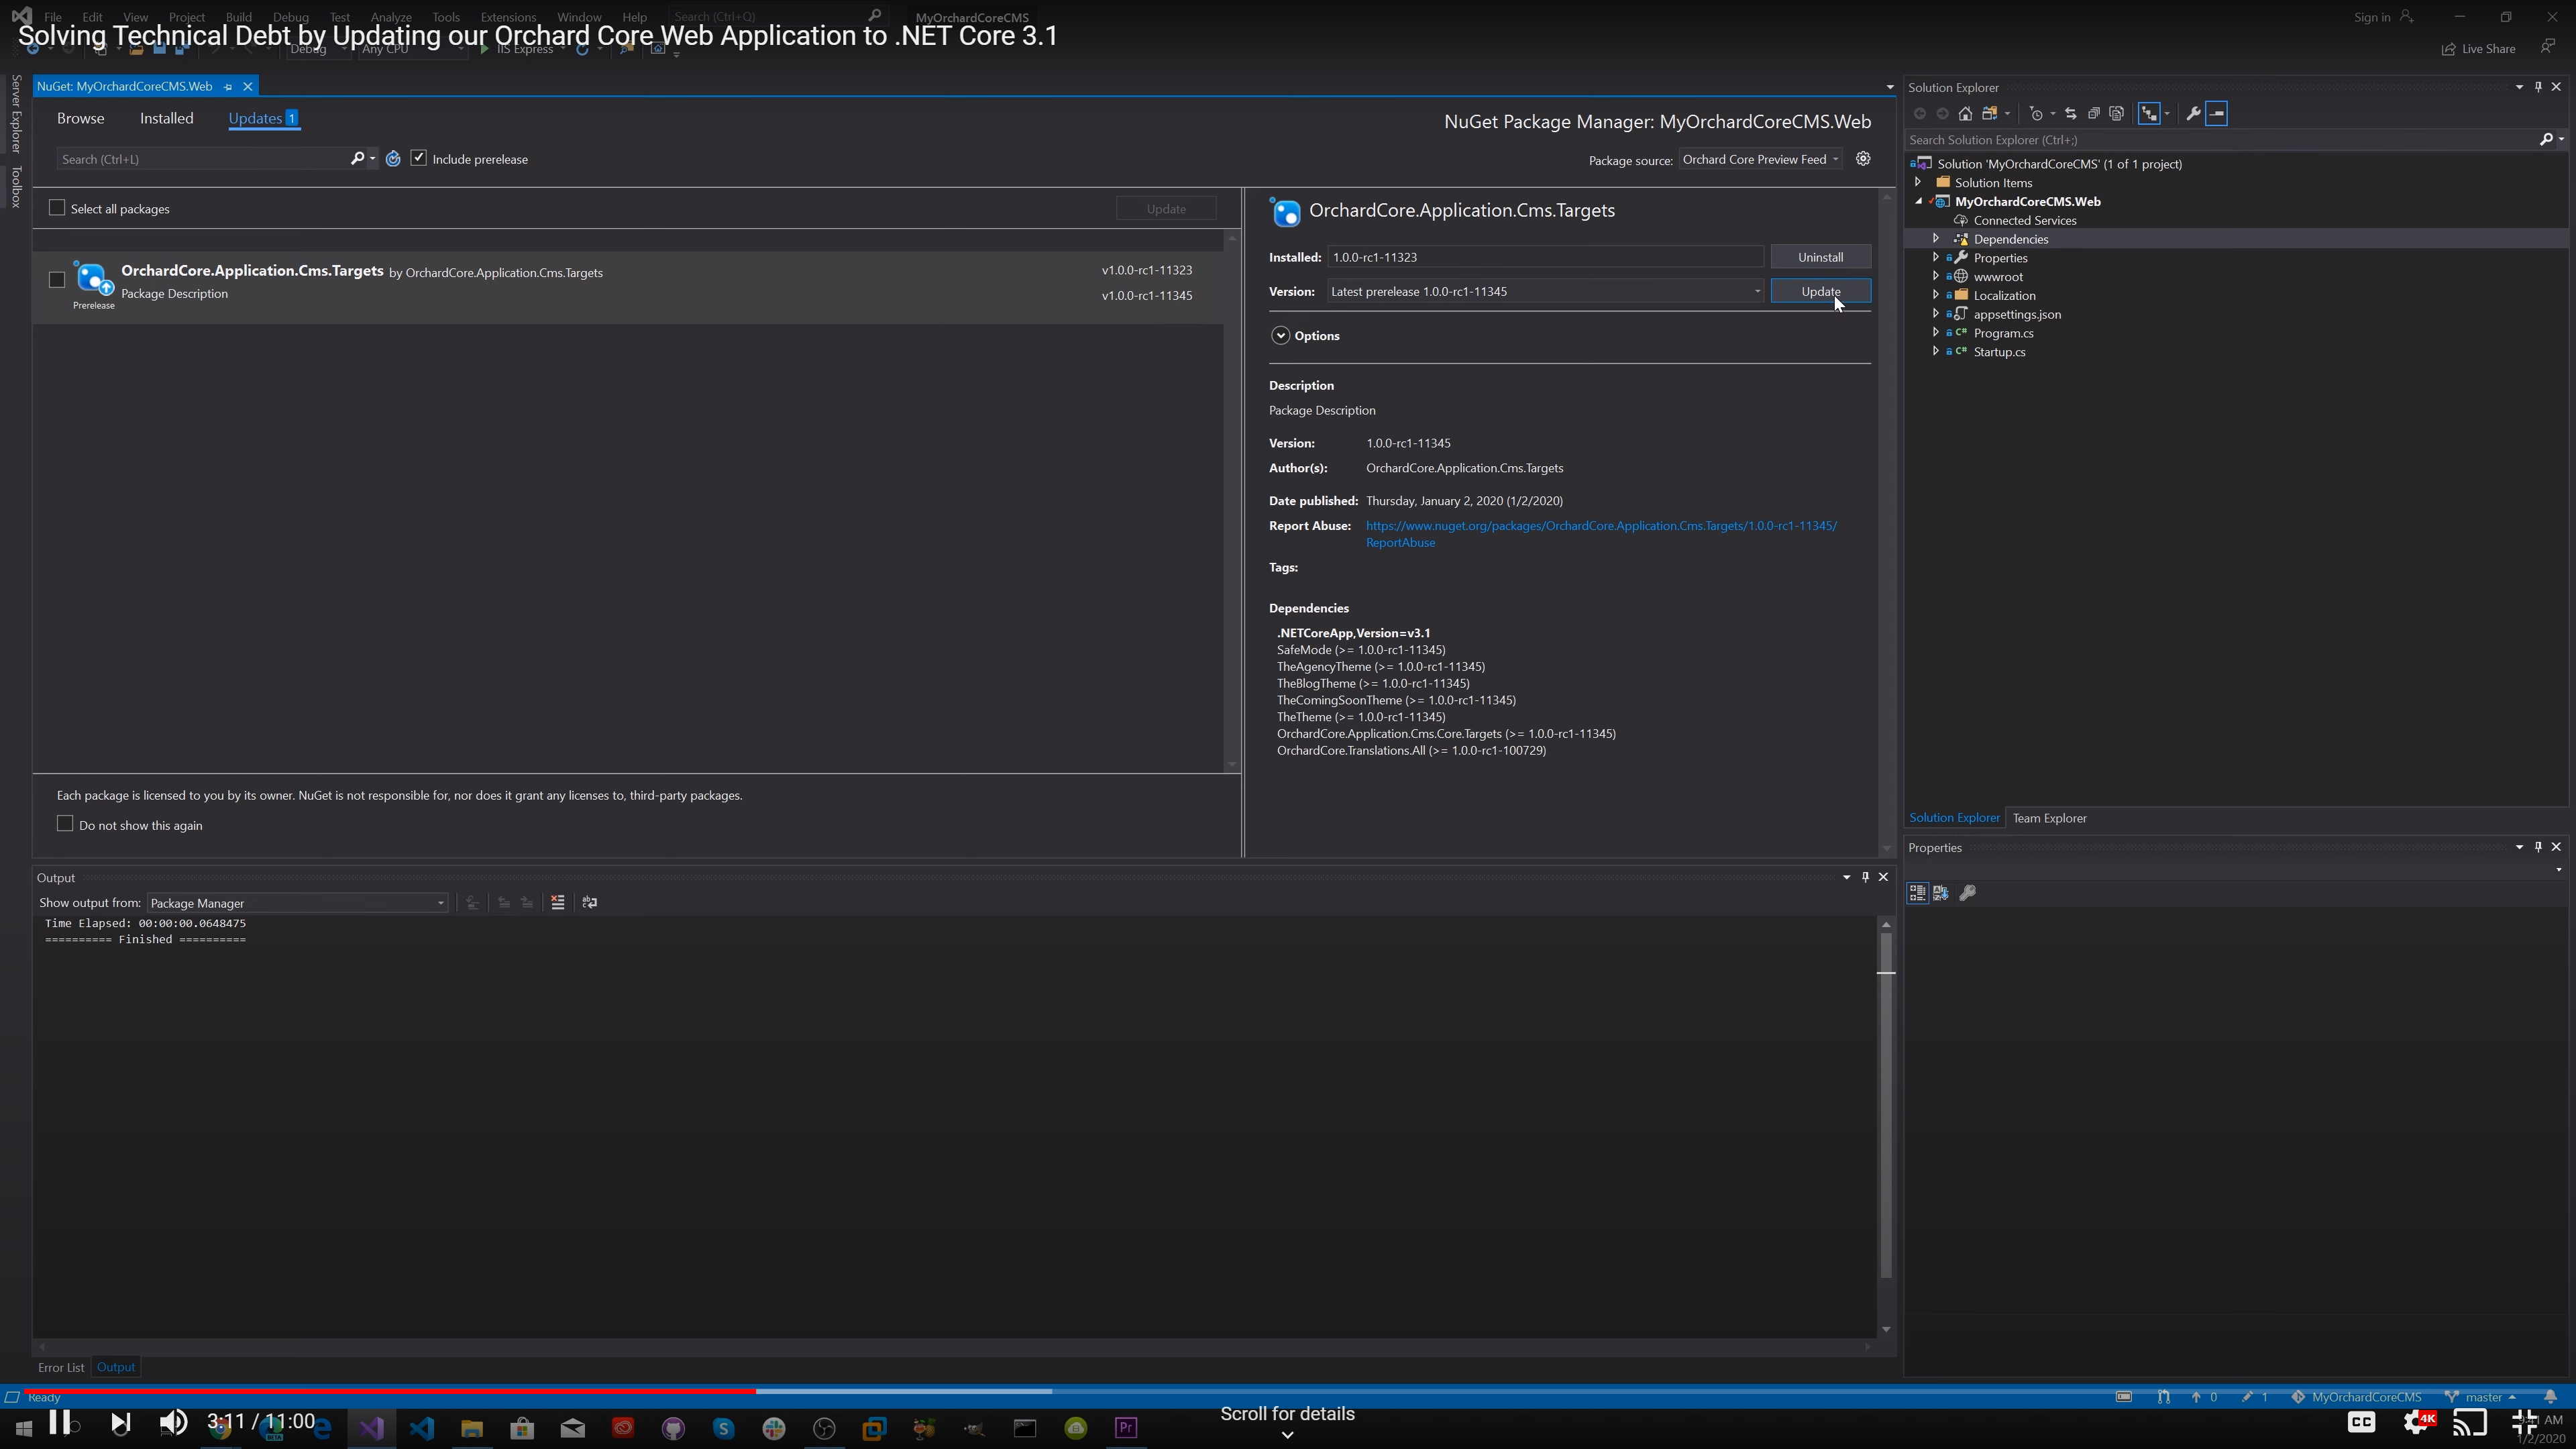Click Show All Files icon

2116,114
